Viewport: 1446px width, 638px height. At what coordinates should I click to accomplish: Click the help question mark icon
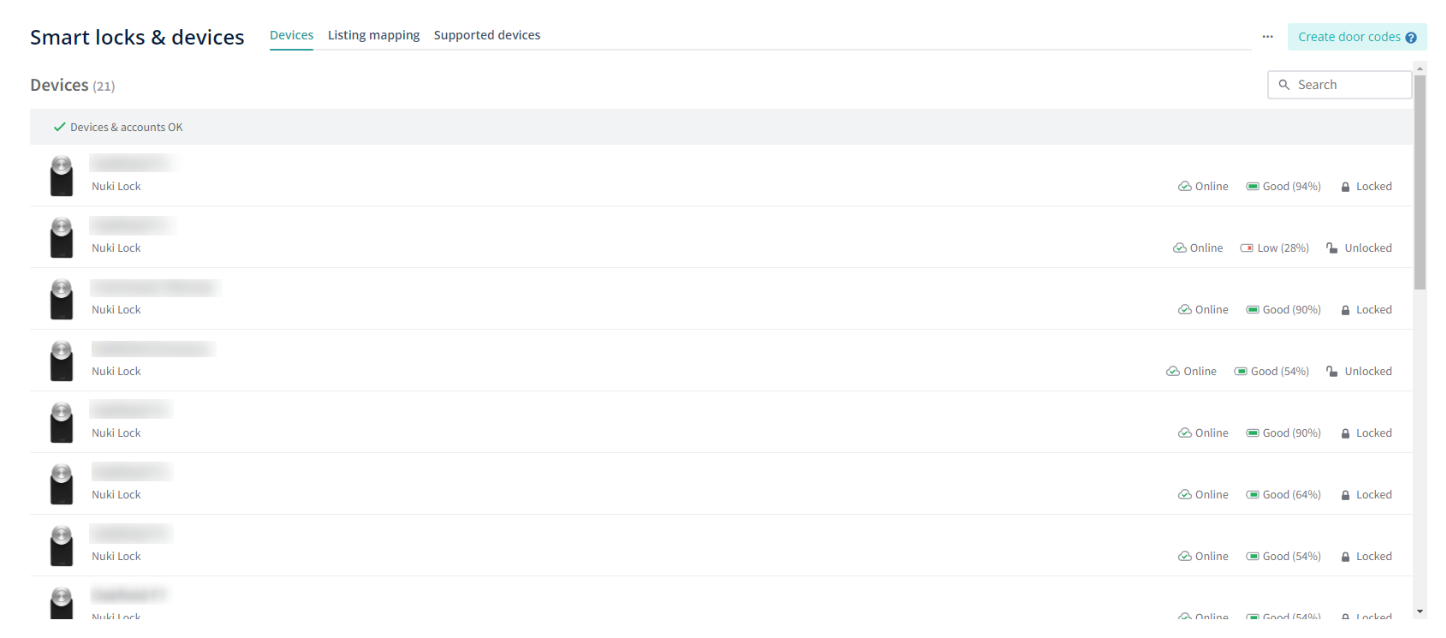1411,38
